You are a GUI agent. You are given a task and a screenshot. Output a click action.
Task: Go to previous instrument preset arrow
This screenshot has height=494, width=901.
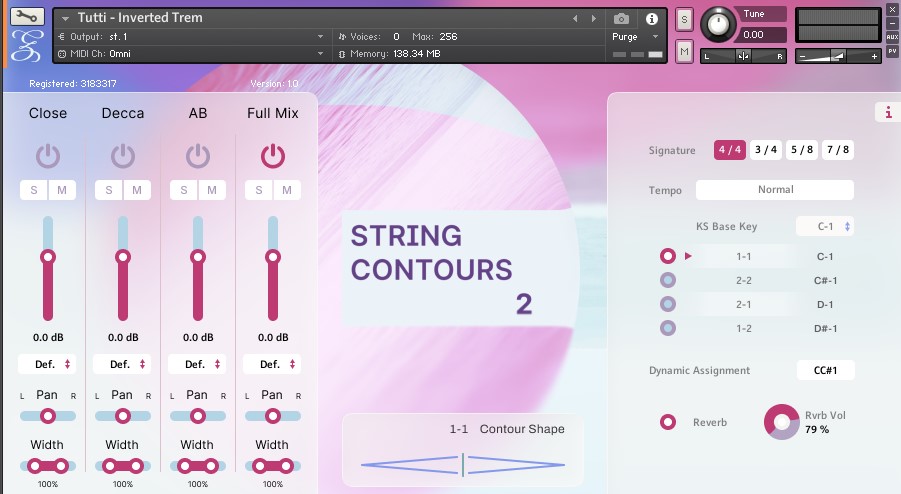[x=575, y=18]
